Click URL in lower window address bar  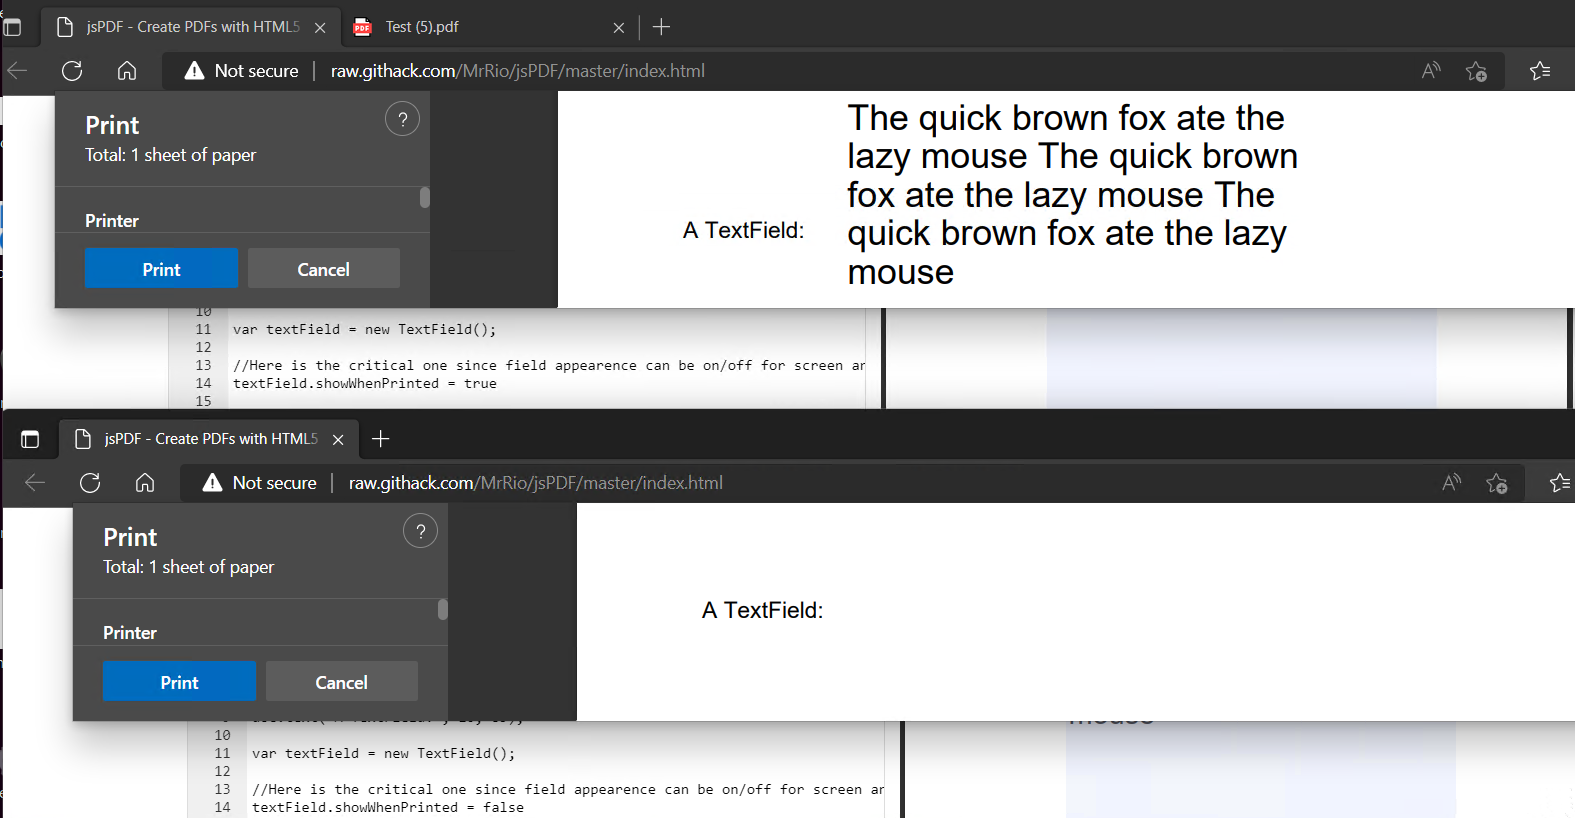click(536, 482)
